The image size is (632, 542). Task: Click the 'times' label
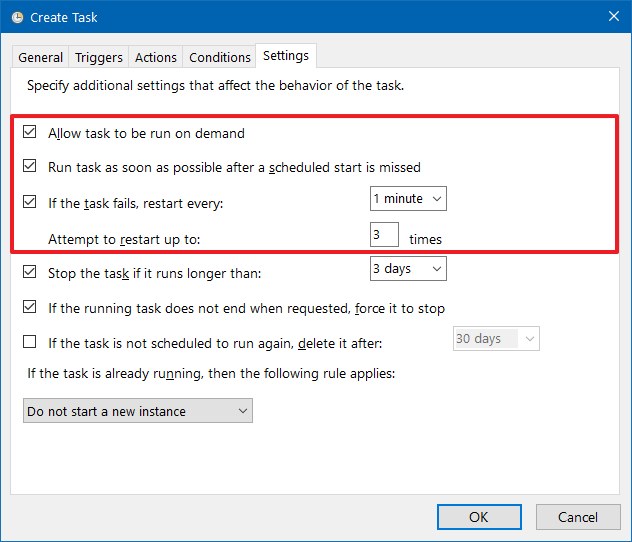coord(426,239)
